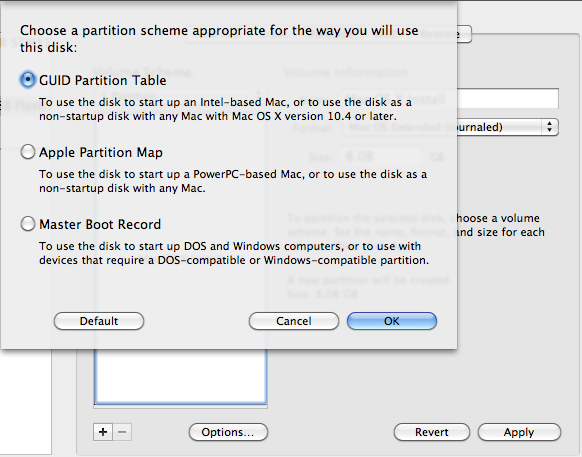Cancel the partition scheme sheet
Image resolution: width=582 pixels, height=457 pixels.
pyautogui.click(x=294, y=321)
